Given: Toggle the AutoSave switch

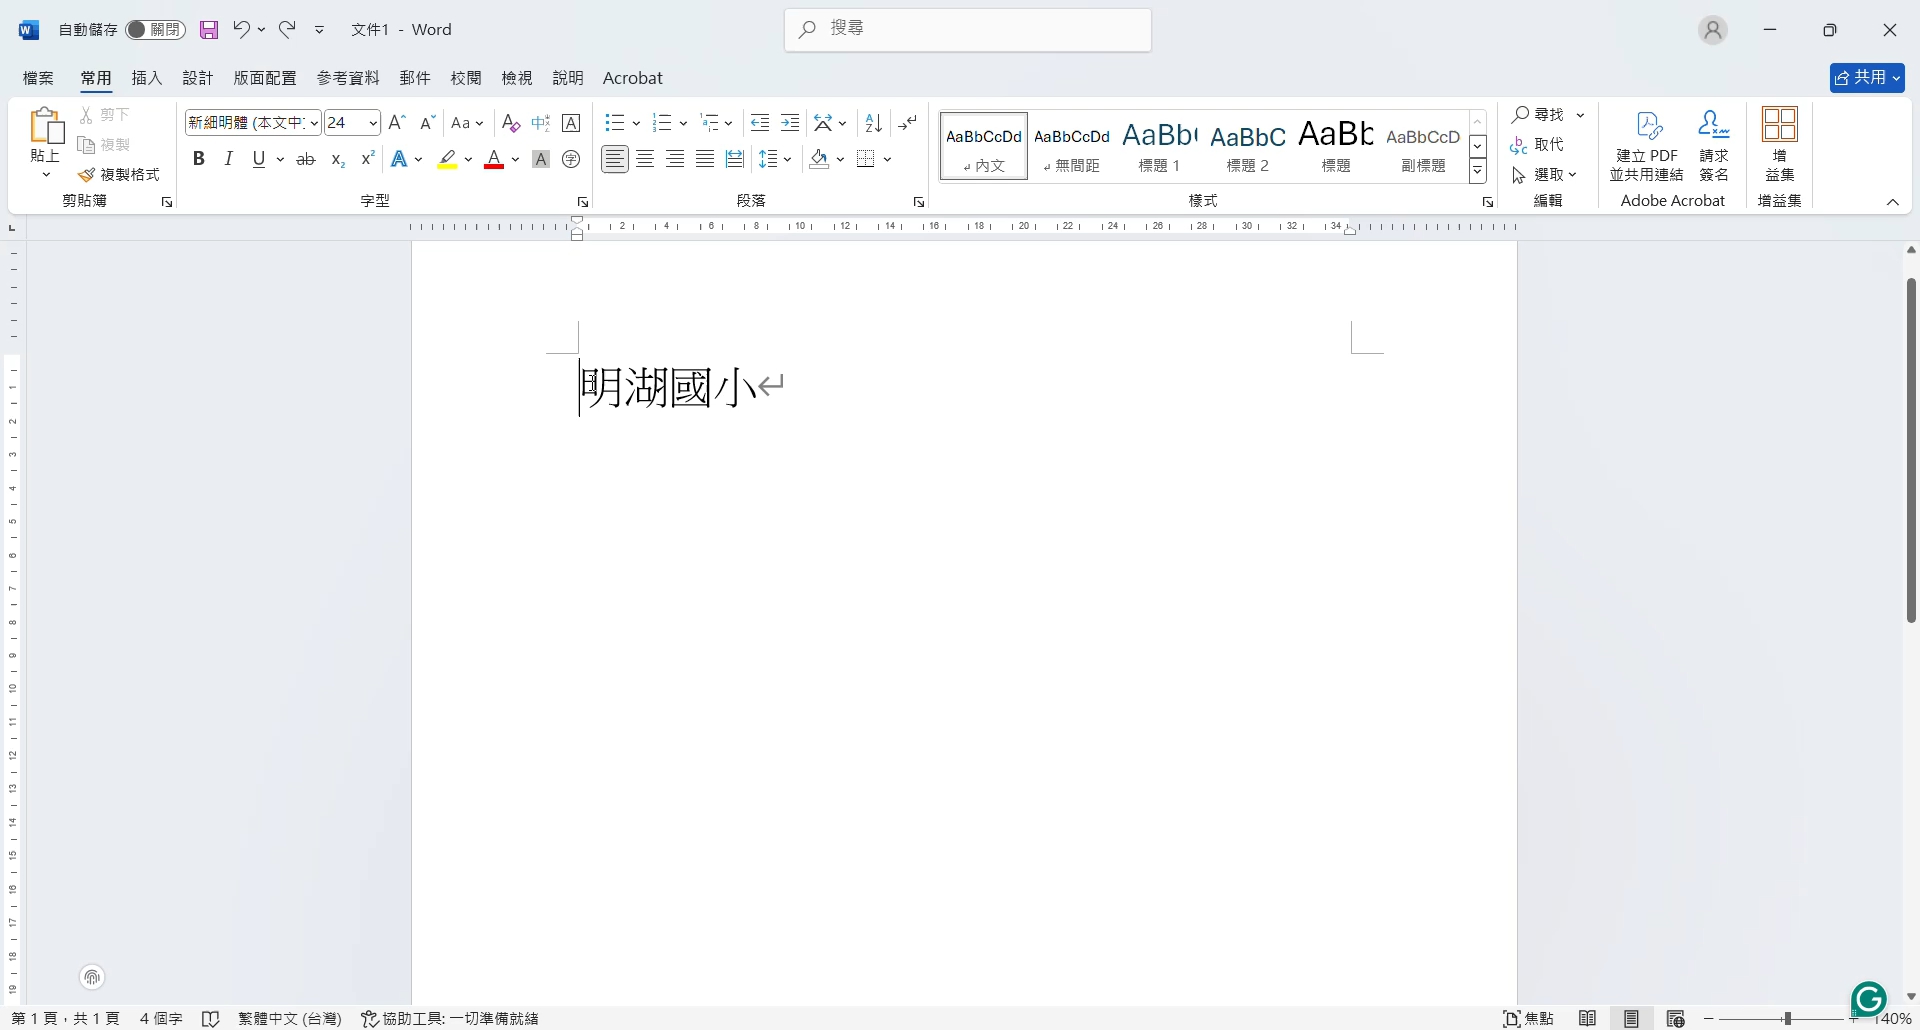Looking at the screenshot, I should click(155, 30).
